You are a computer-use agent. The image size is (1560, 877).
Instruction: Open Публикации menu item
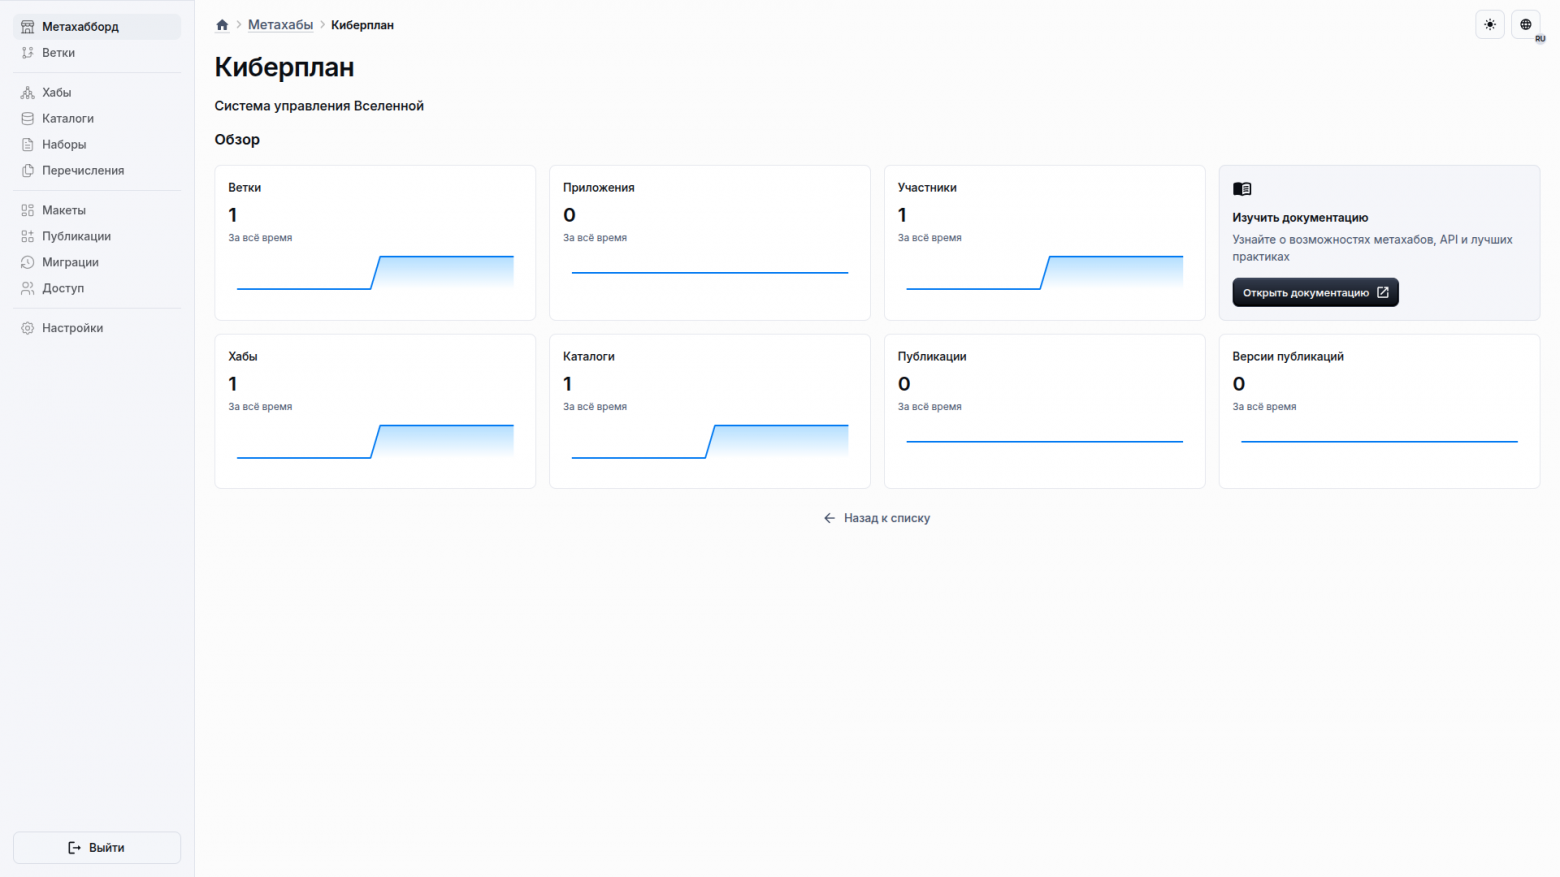[76, 237]
